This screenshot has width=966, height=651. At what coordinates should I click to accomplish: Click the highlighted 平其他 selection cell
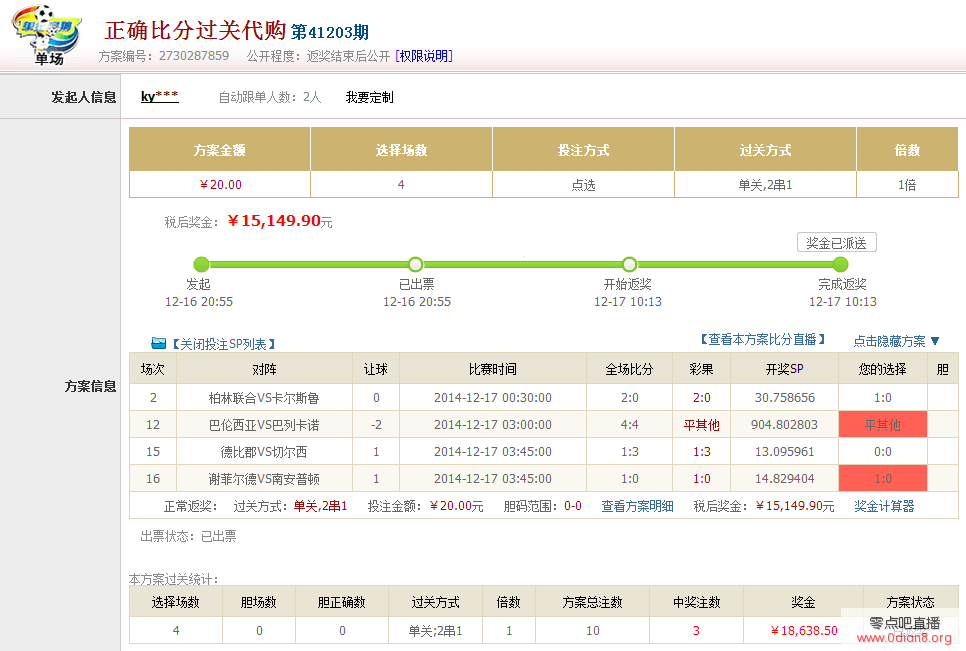(x=883, y=425)
